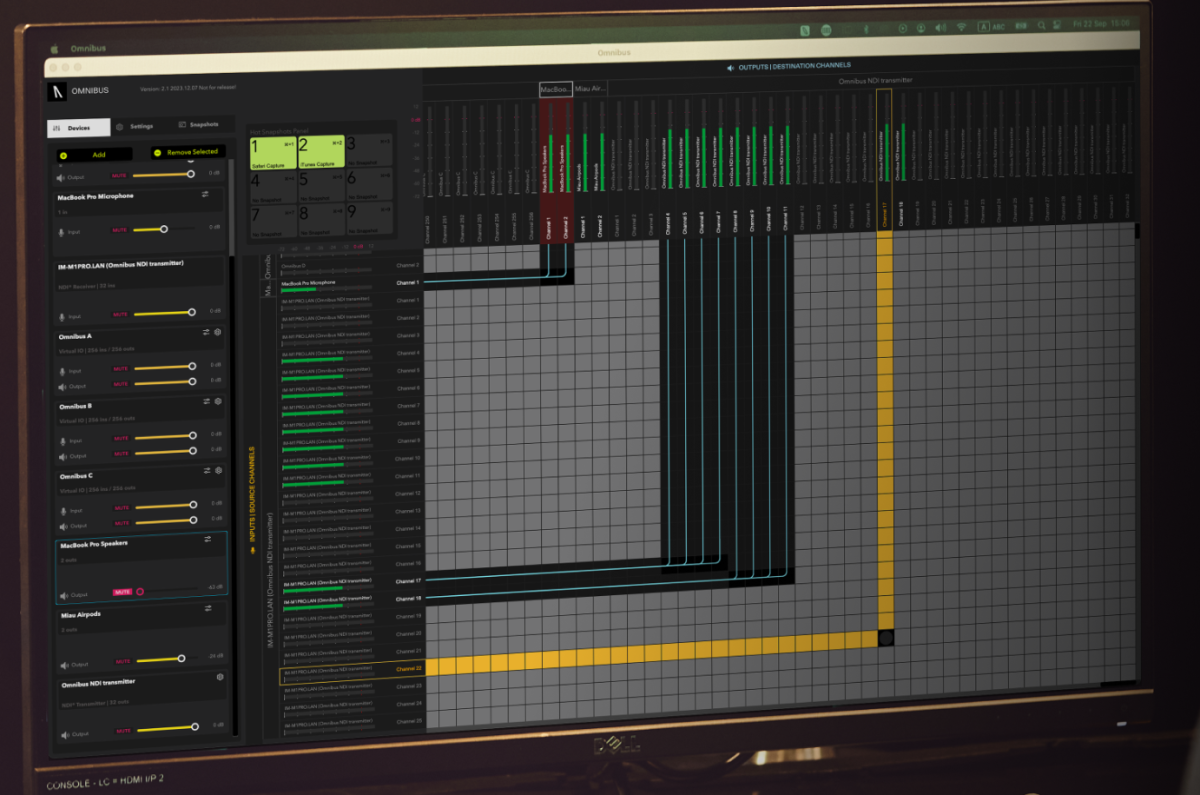Click the Omnibus C input microphone icon
Screen dimensions: 1200x795
click(62, 509)
